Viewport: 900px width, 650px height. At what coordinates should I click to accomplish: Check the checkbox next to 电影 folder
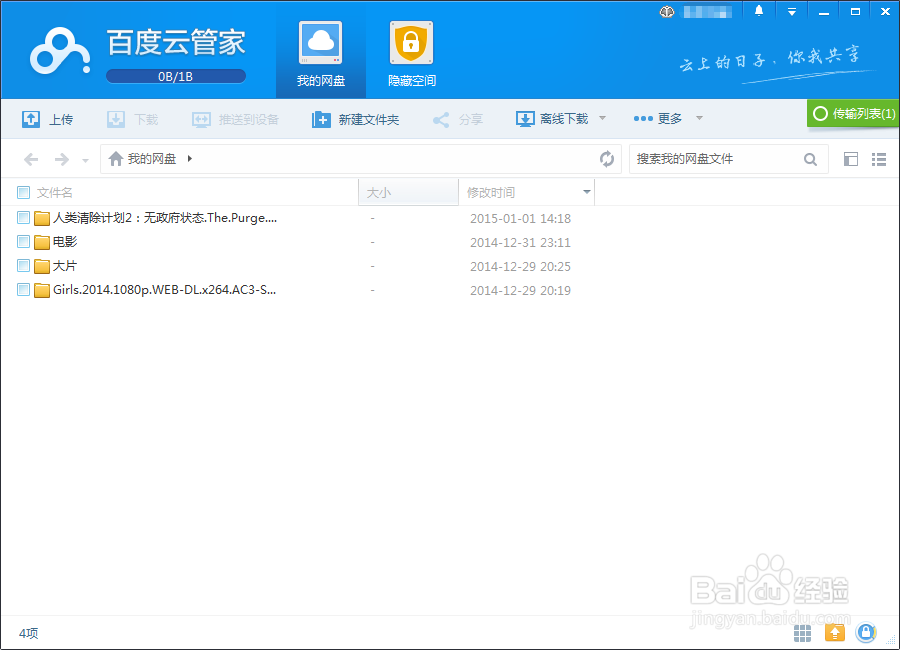[23, 241]
